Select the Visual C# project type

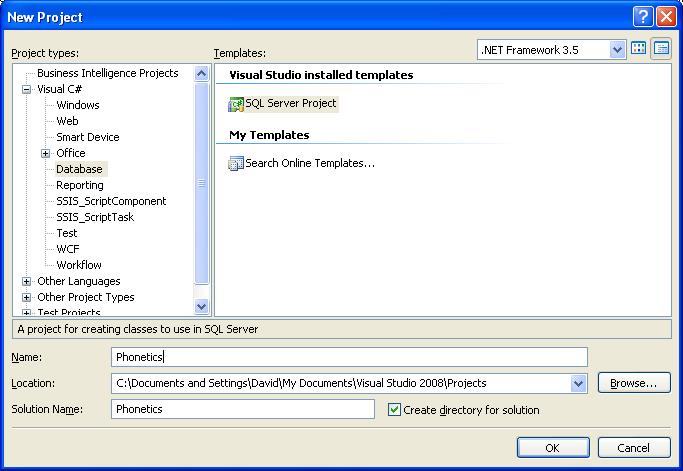coord(59,89)
